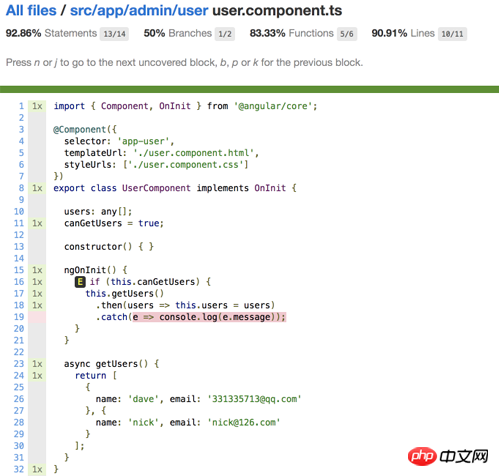The height and width of the screenshot is (476, 499).
Task: Click line number 32 in gutter
Action: coord(19,469)
